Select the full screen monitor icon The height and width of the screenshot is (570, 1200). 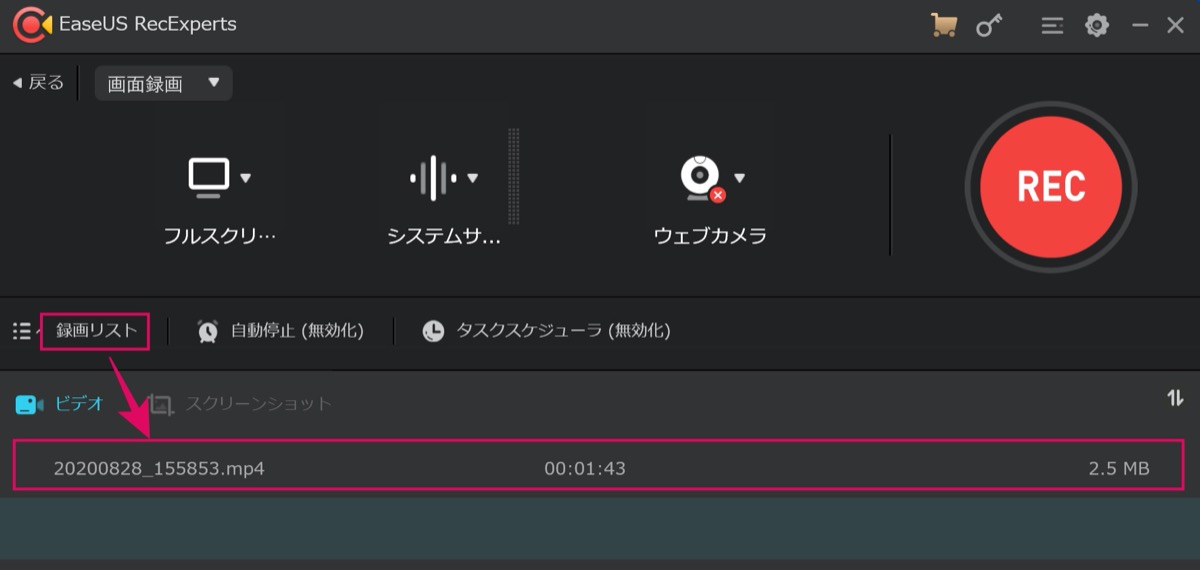click(x=209, y=177)
